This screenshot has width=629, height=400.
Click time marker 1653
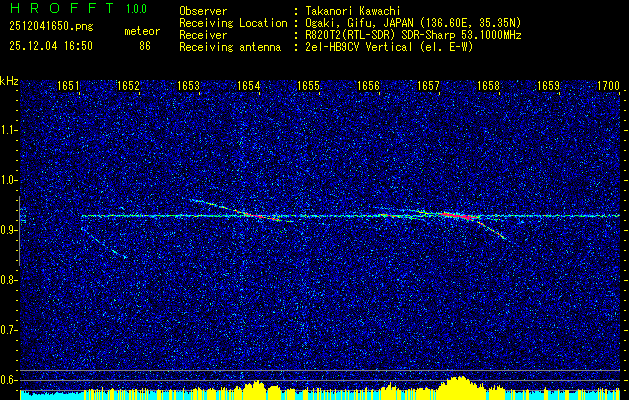click(x=188, y=85)
